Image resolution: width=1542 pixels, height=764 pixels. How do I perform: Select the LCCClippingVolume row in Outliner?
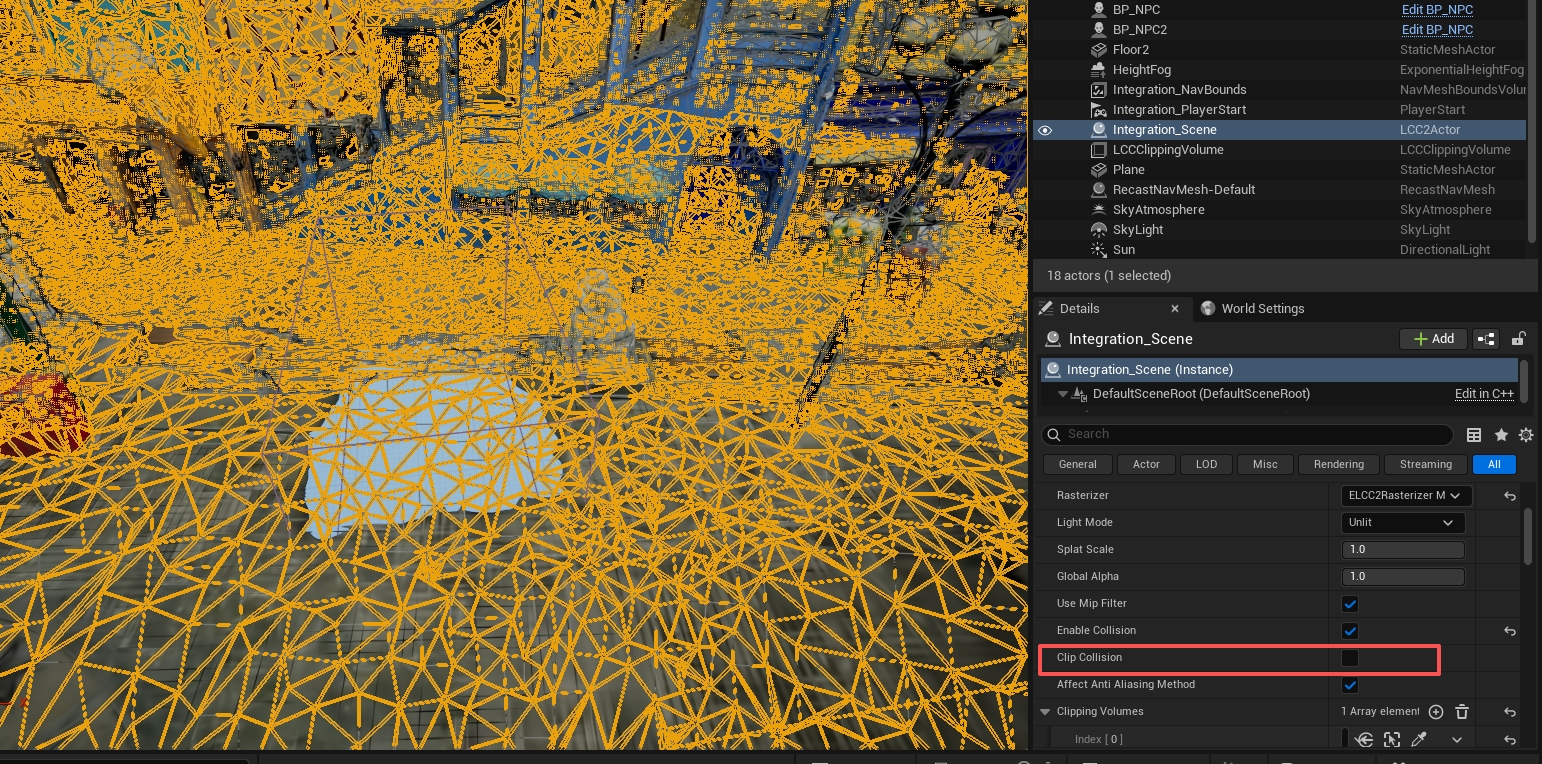[1279, 150]
